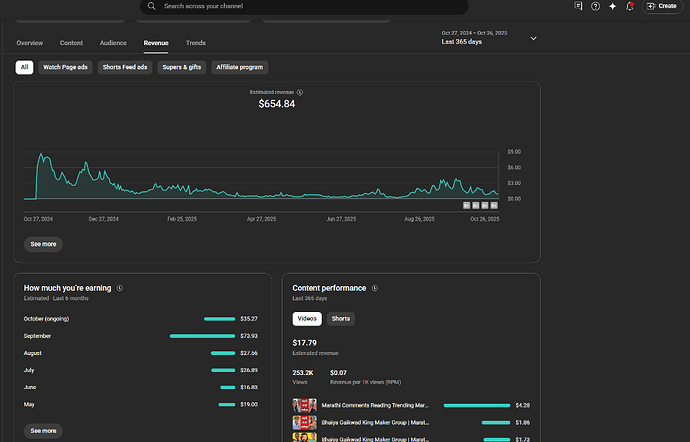Expand the Last 365 days date range dropdown
Image resolution: width=690 pixels, height=442 pixels.
pos(533,38)
